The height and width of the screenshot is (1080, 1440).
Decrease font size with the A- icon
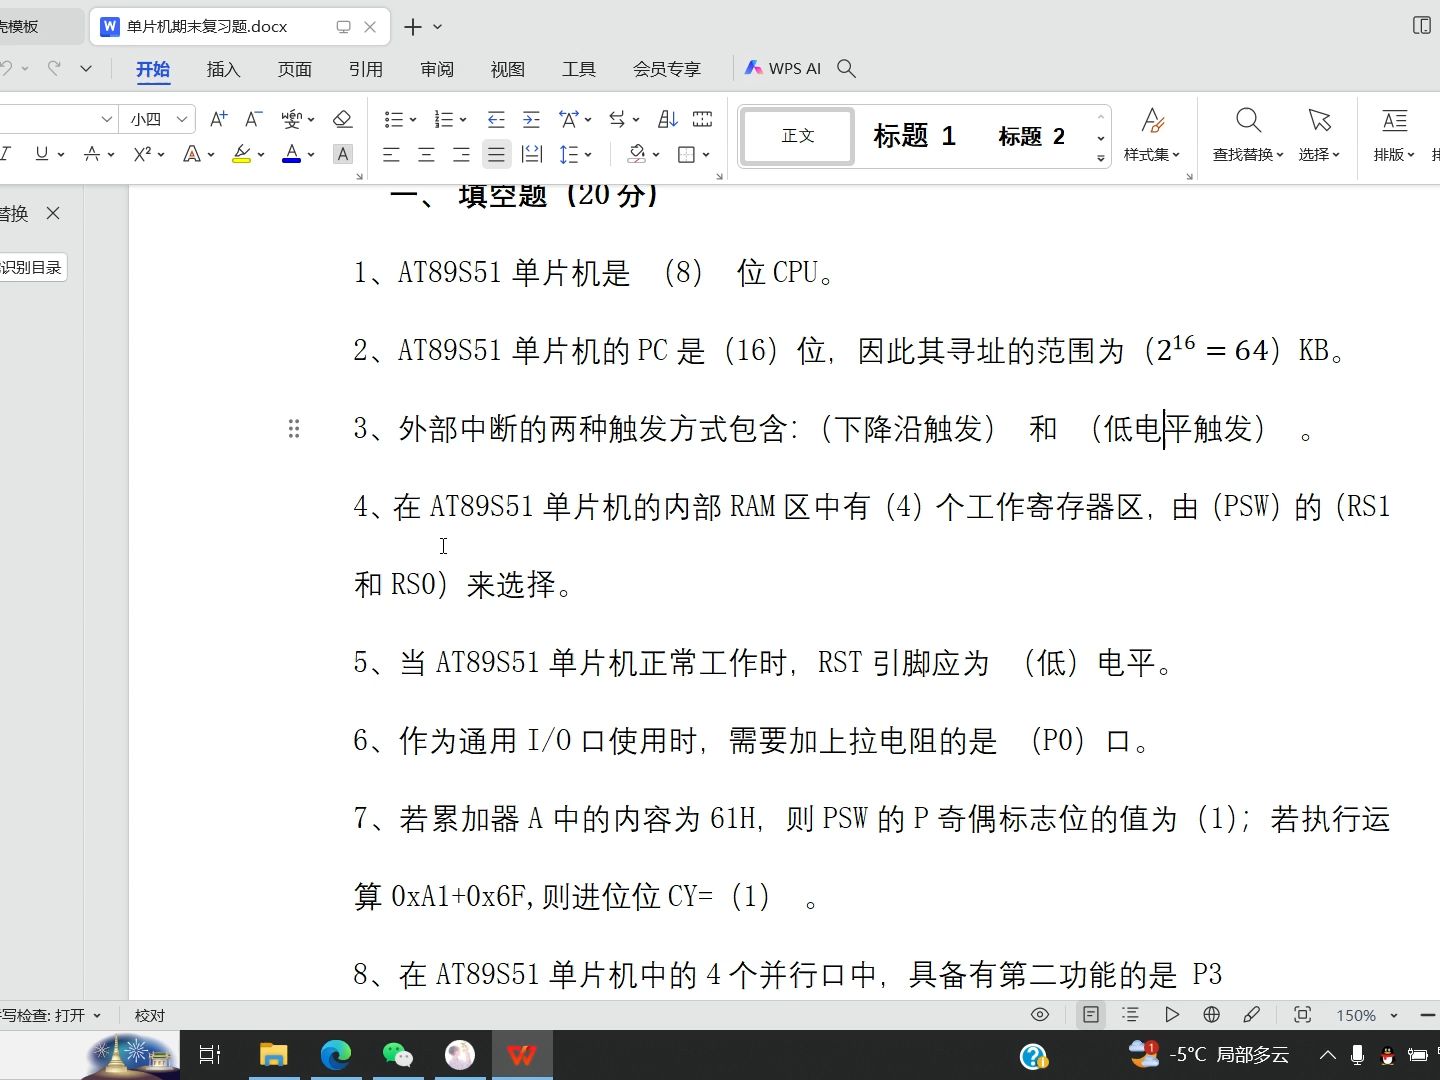[x=254, y=119]
